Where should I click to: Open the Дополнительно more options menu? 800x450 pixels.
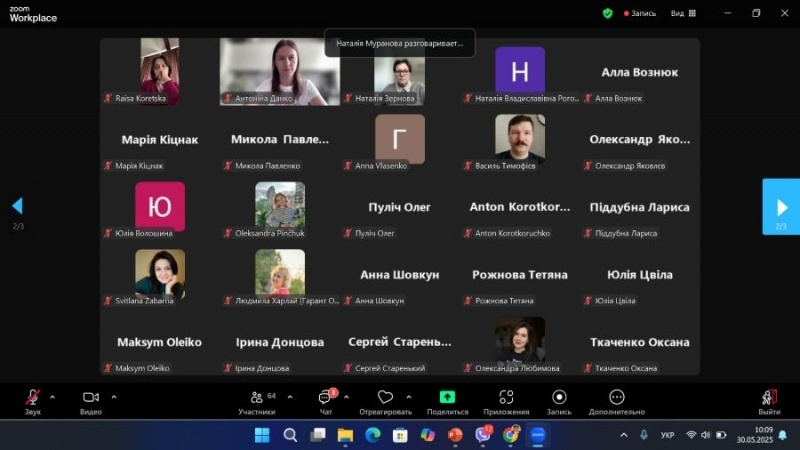click(617, 398)
